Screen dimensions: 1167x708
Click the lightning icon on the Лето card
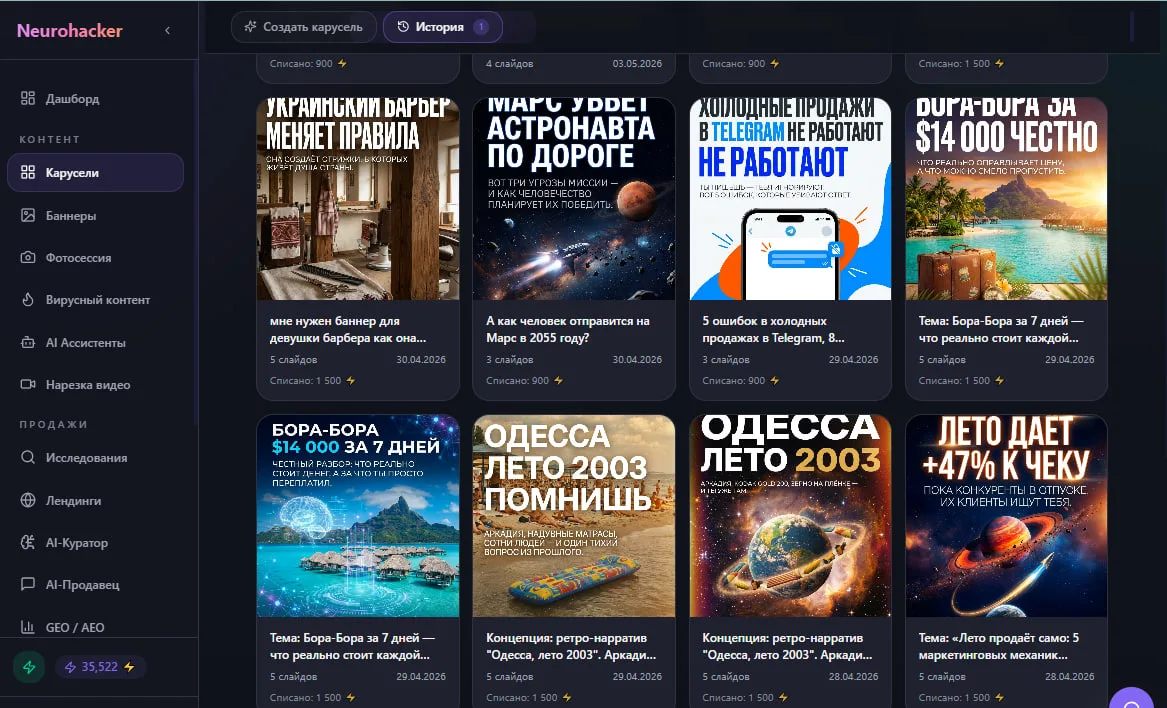pyautogui.click(x=1000, y=698)
